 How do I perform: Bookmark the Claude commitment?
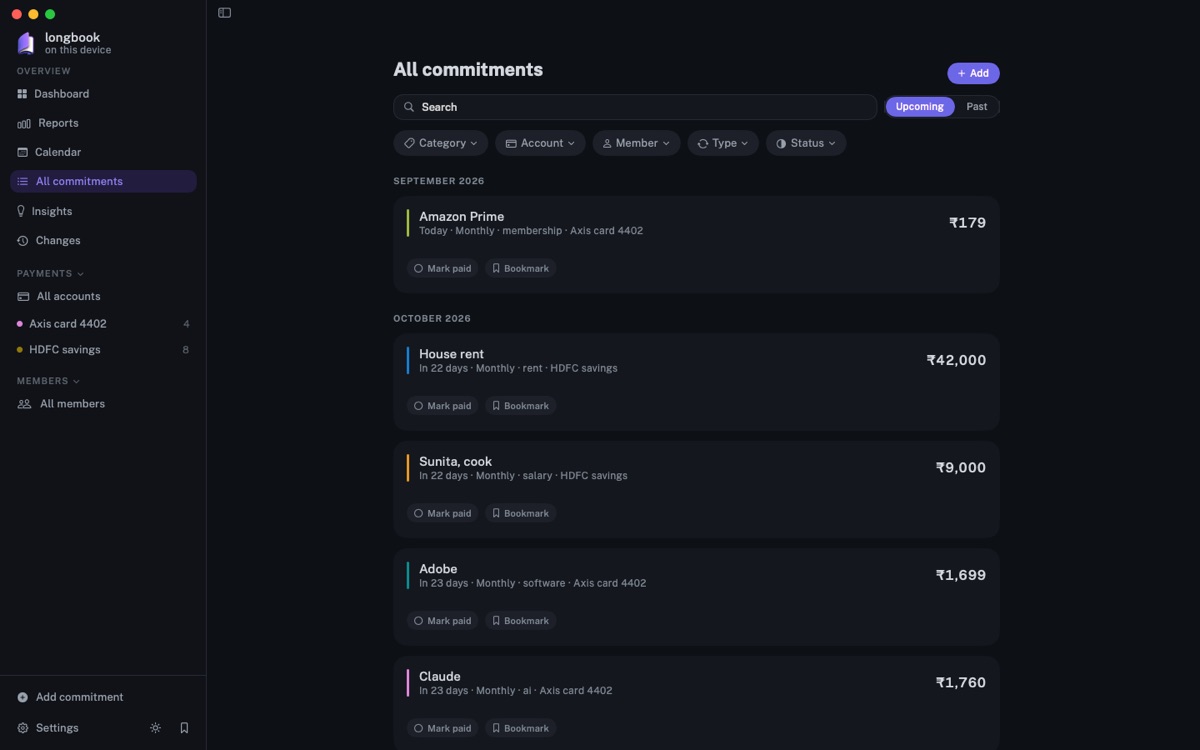pos(520,728)
